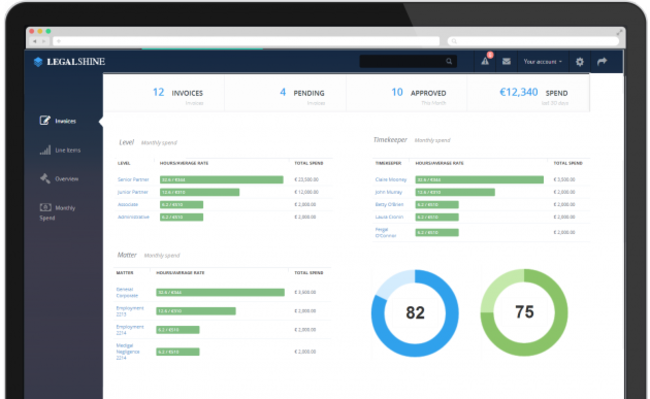
Task: Open Invoices in the sidebar
Action: 65,121
